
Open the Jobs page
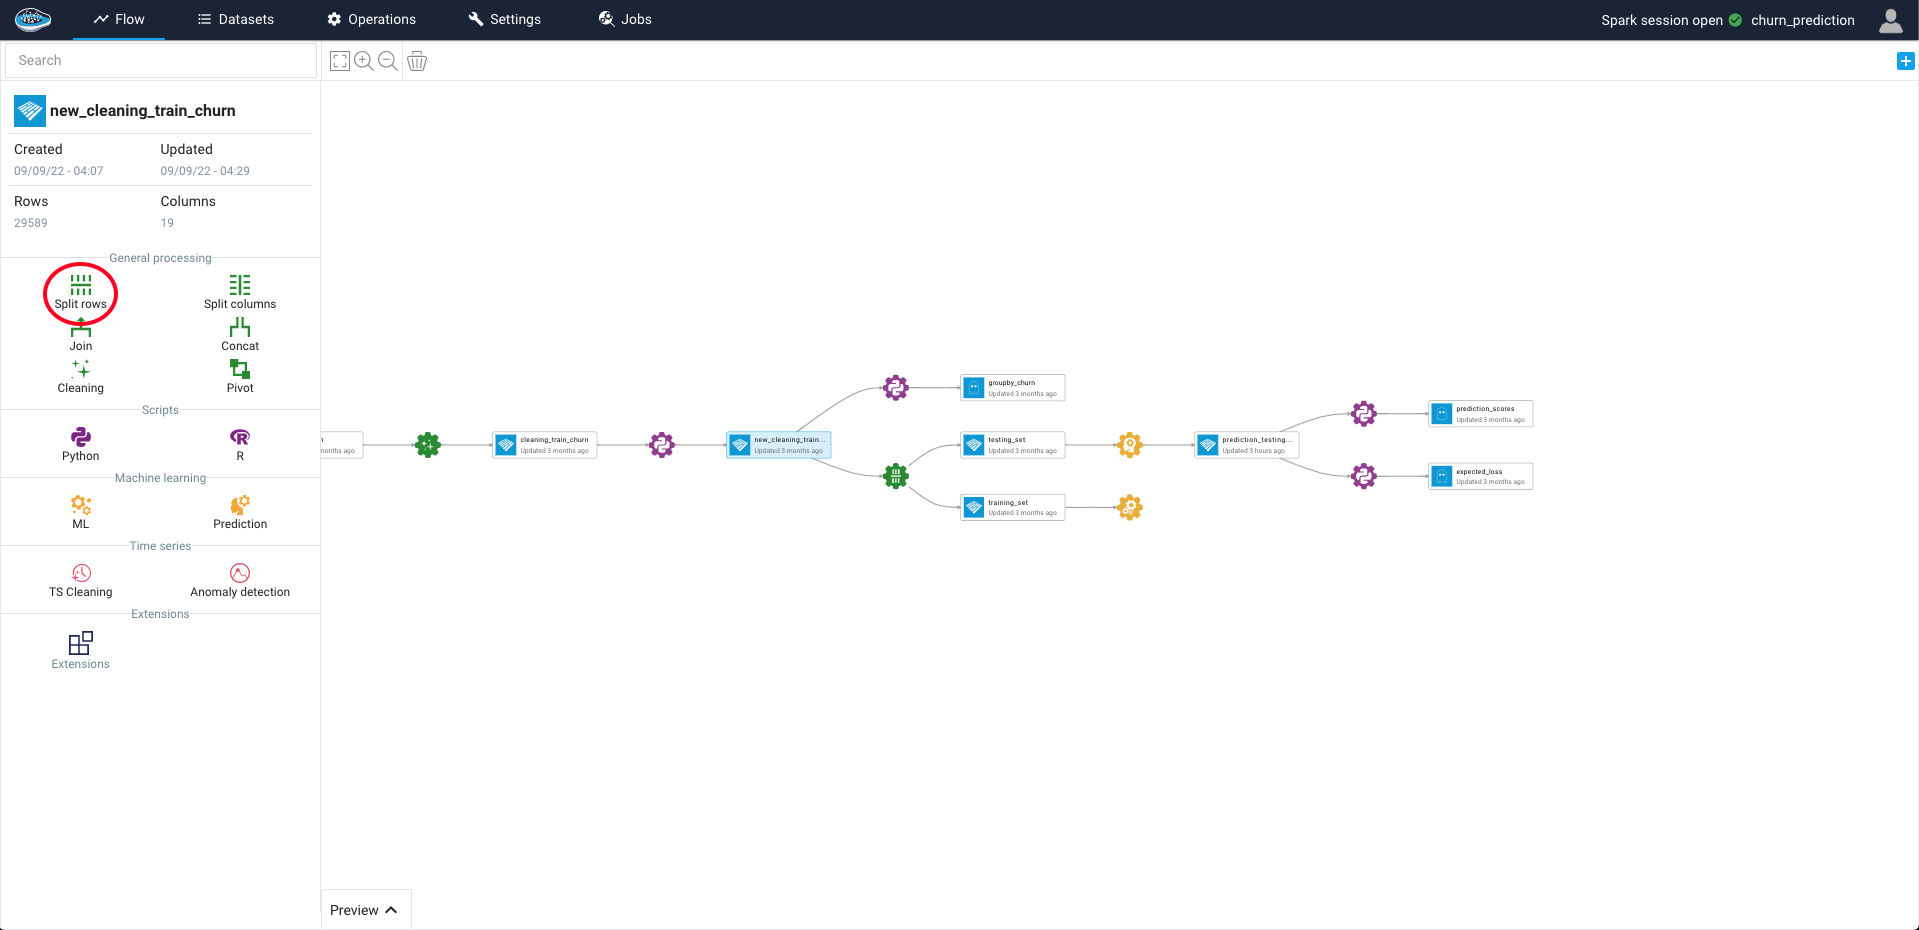624,19
